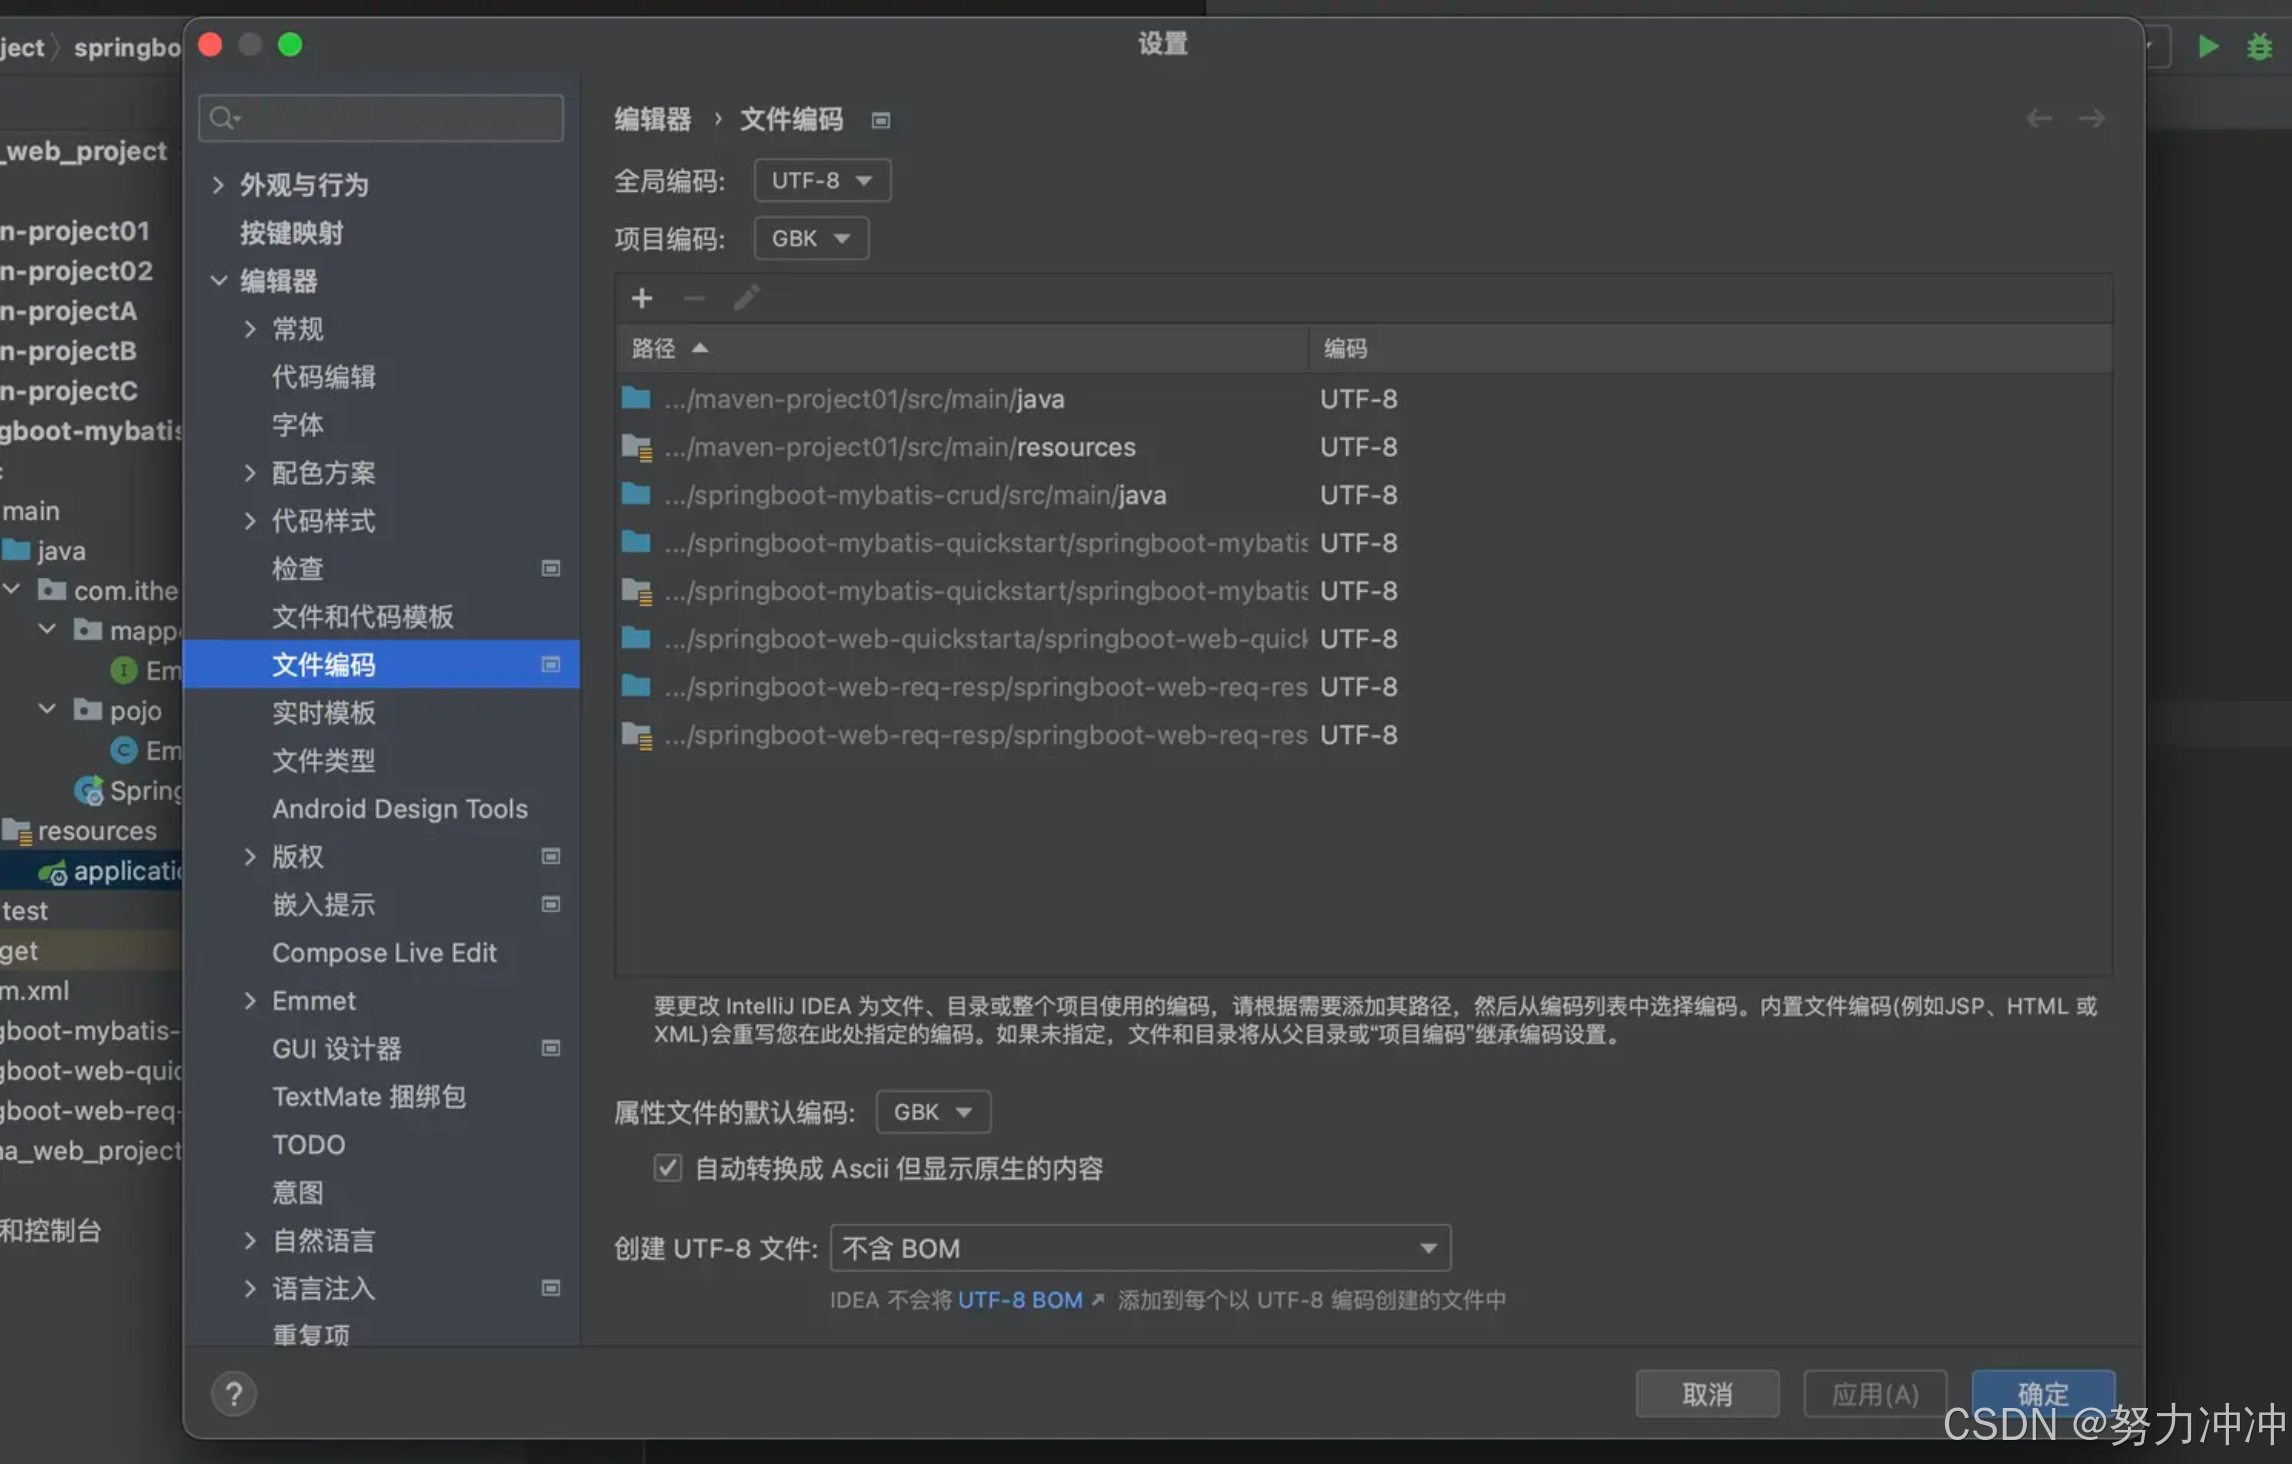This screenshot has height=1464, width=2292.
Task: Open the 项目编码 GBK dropdown
Action: pos(811,239)
